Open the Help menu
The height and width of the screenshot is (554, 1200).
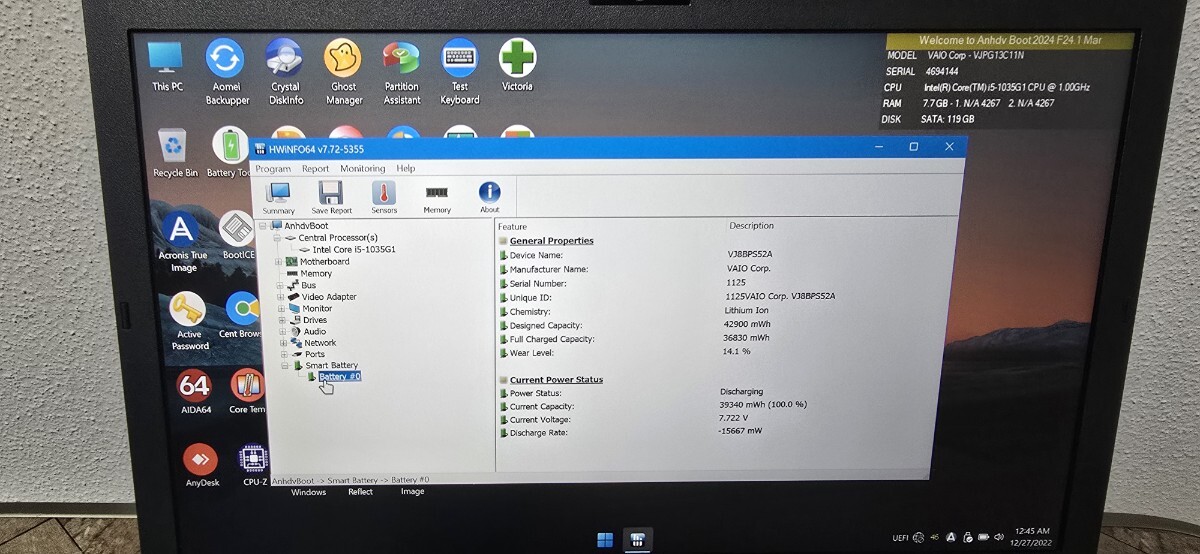point(405,169)
